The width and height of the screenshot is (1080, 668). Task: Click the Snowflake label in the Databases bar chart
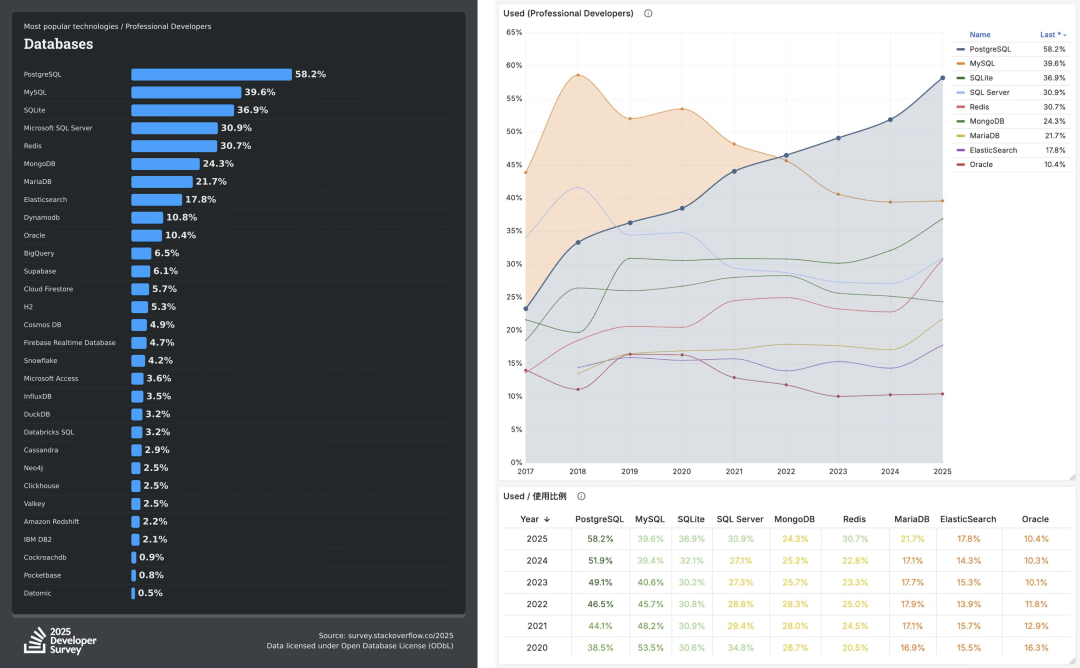[x=41, y=361]
